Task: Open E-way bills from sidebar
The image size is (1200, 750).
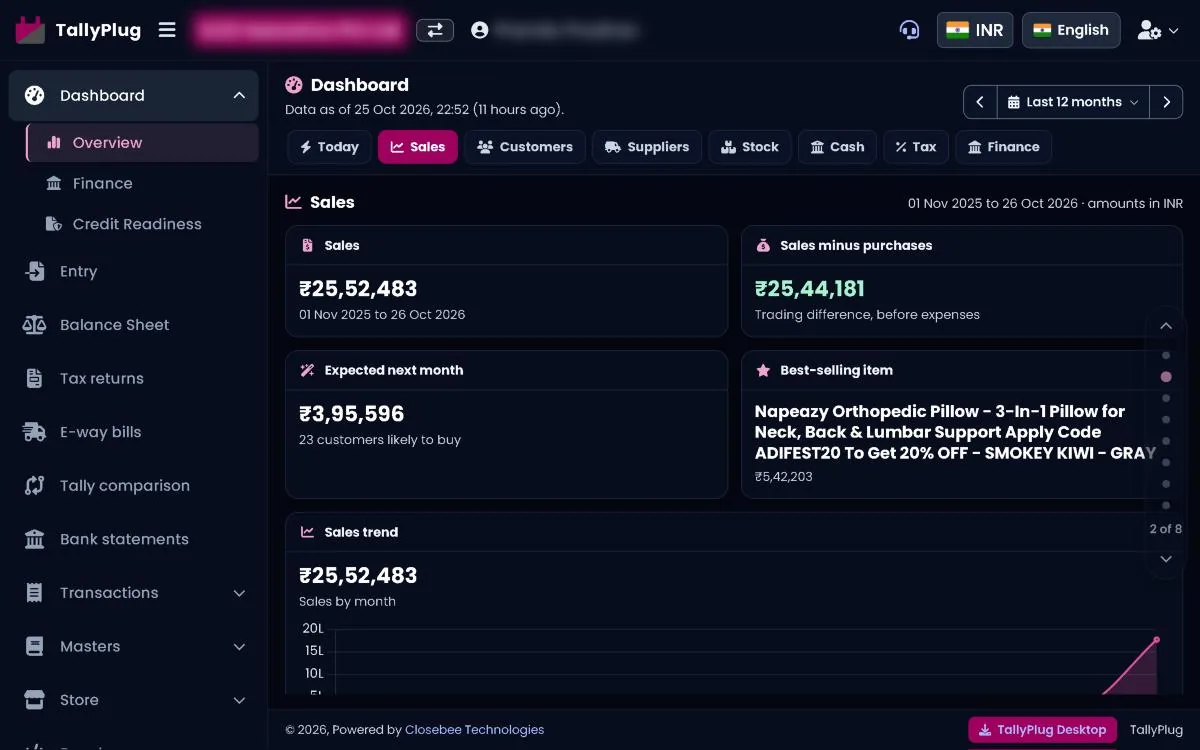Action: [133, 432]
